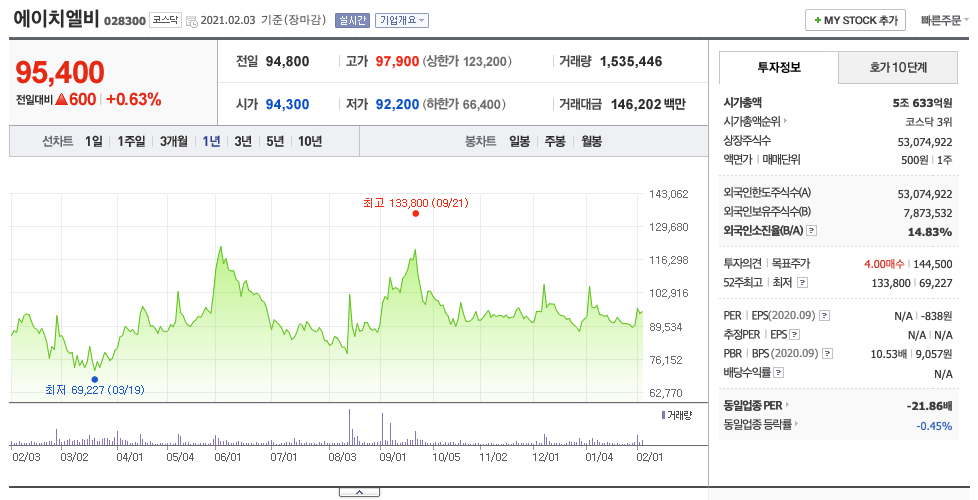
Task: Click the 외국인소진율 value 14.83%
Action: click(930, 232)
